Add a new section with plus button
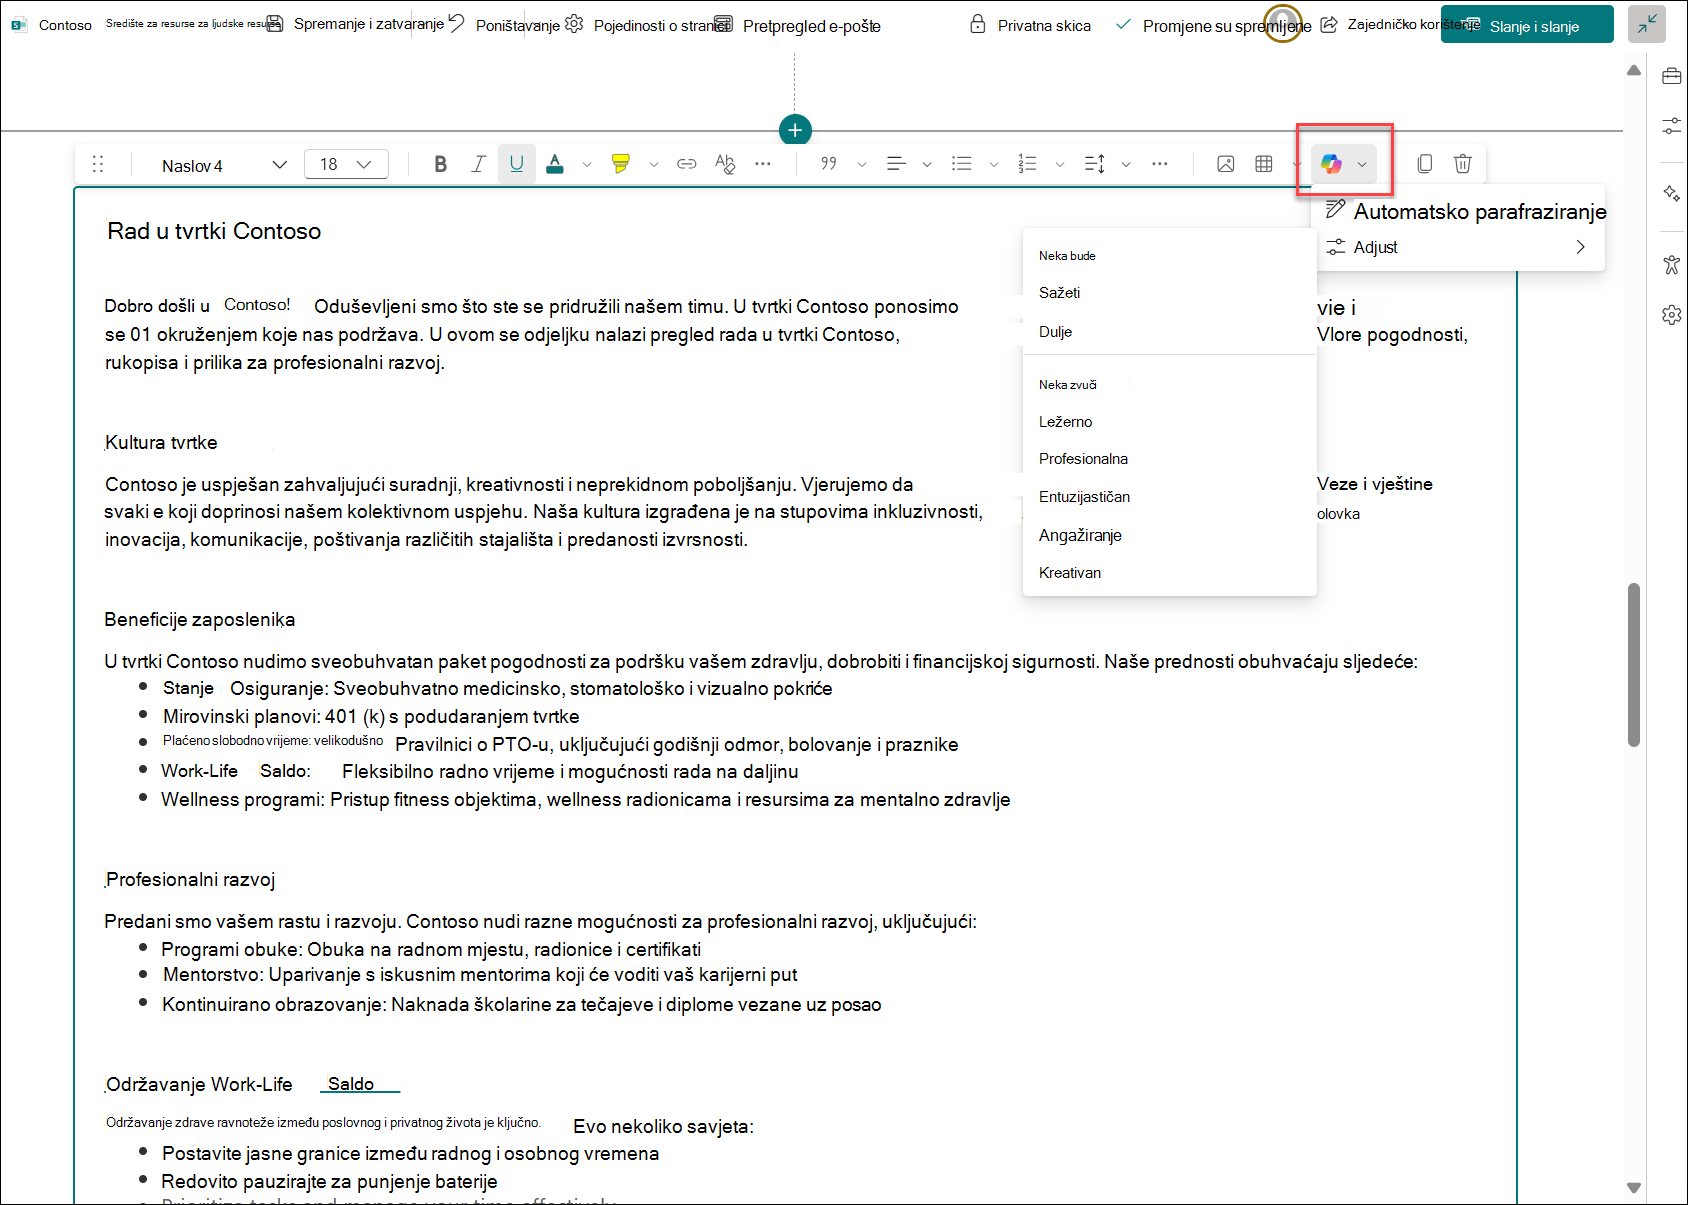 795,130
